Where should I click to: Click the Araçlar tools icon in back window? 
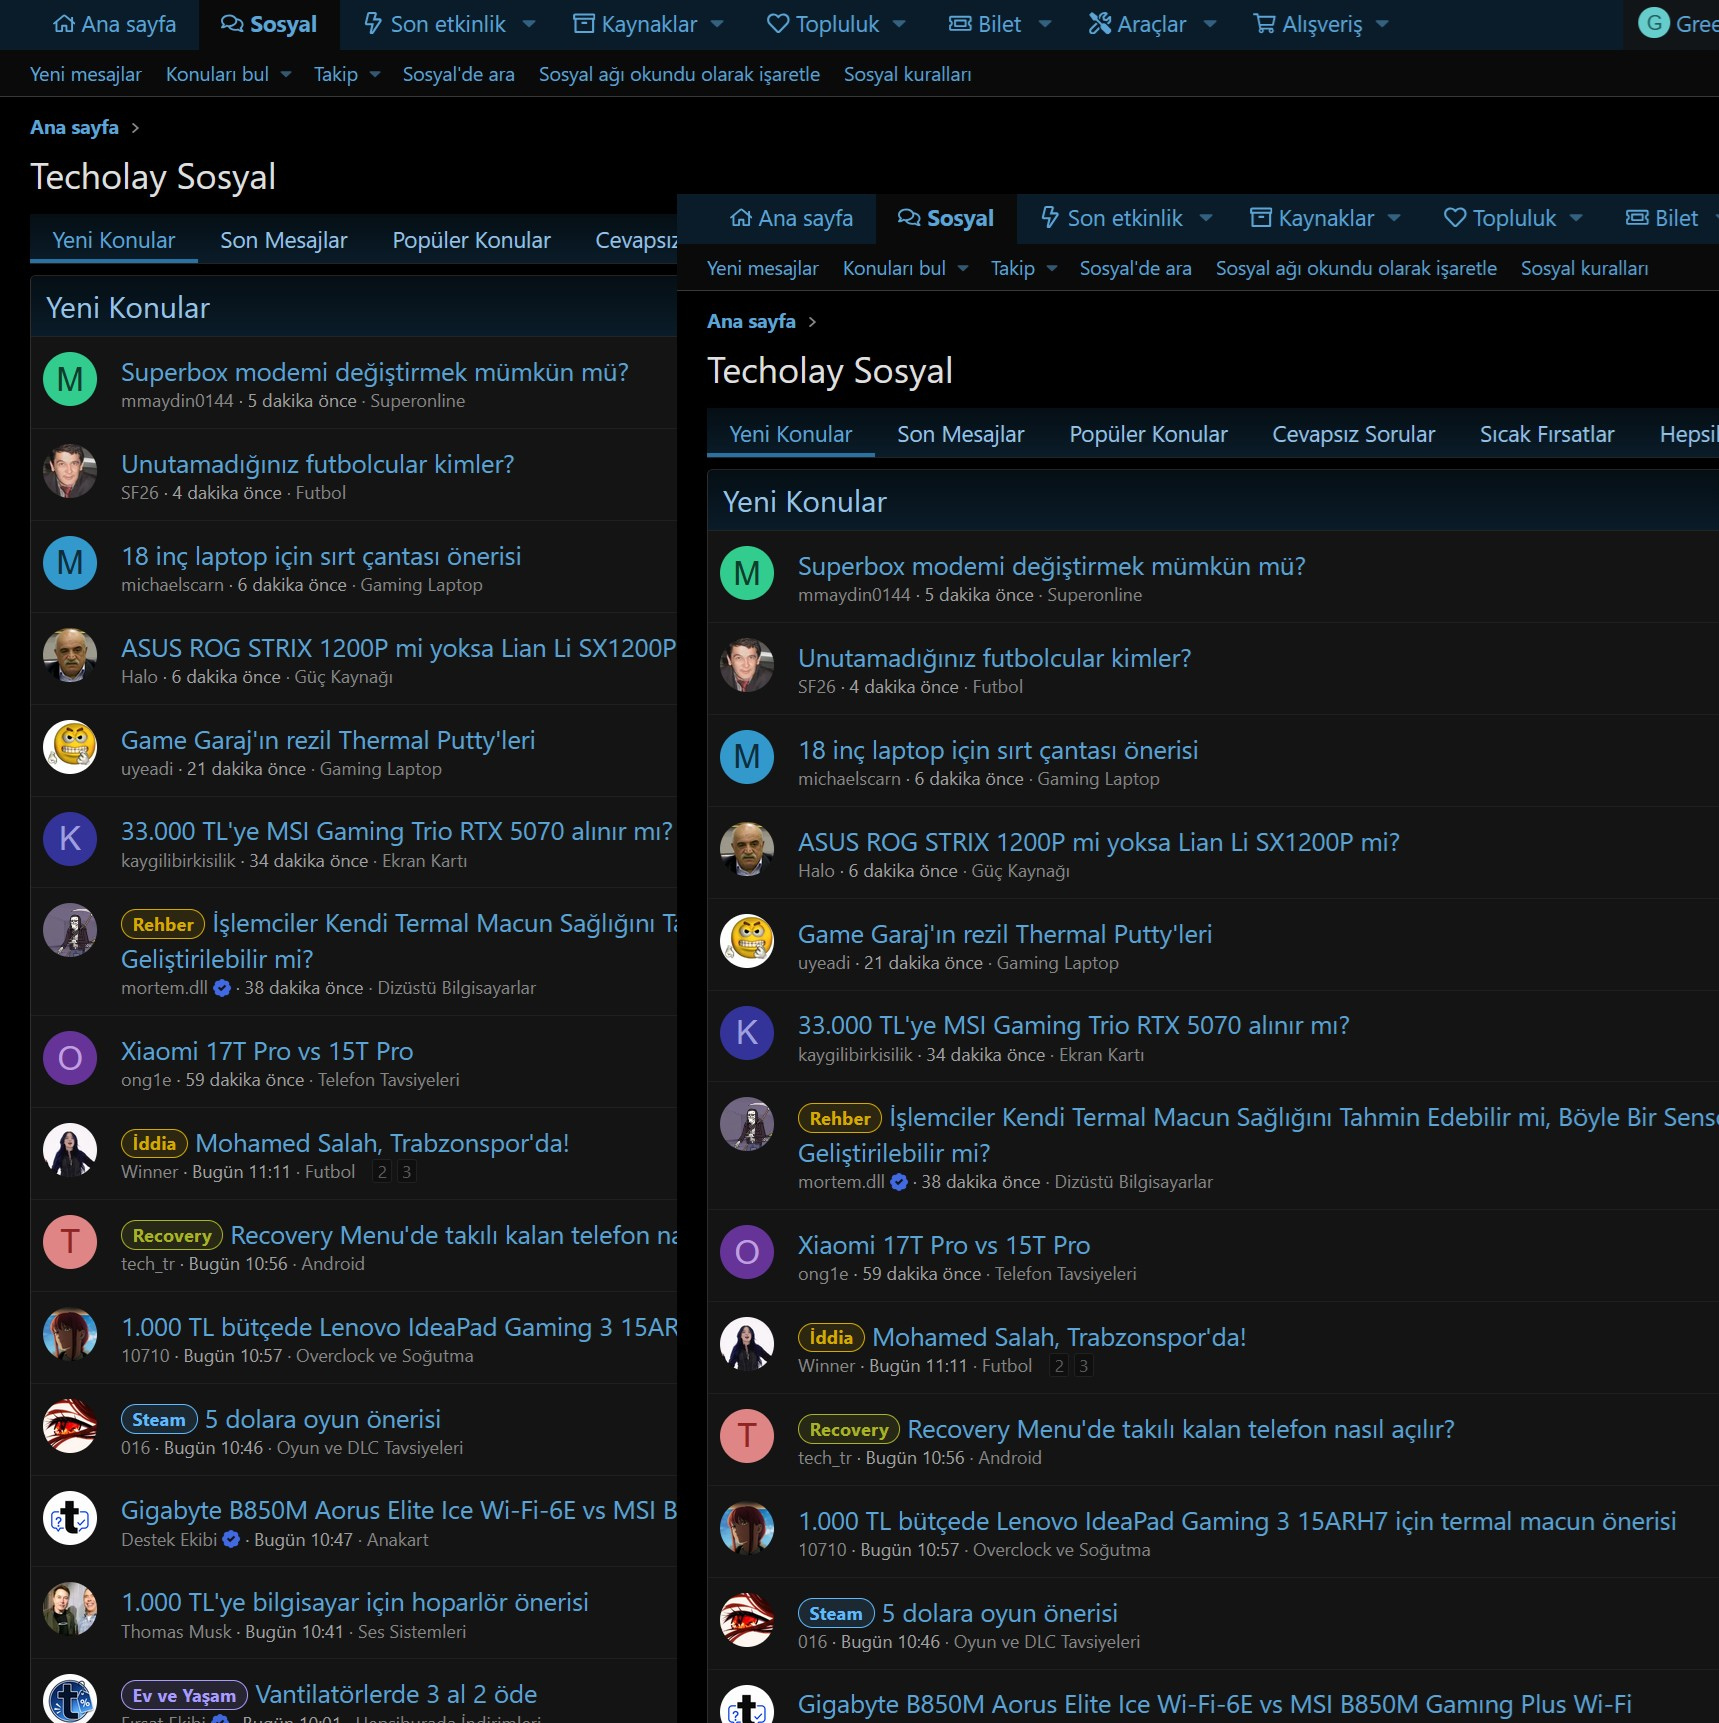(x=1099, y=24)
